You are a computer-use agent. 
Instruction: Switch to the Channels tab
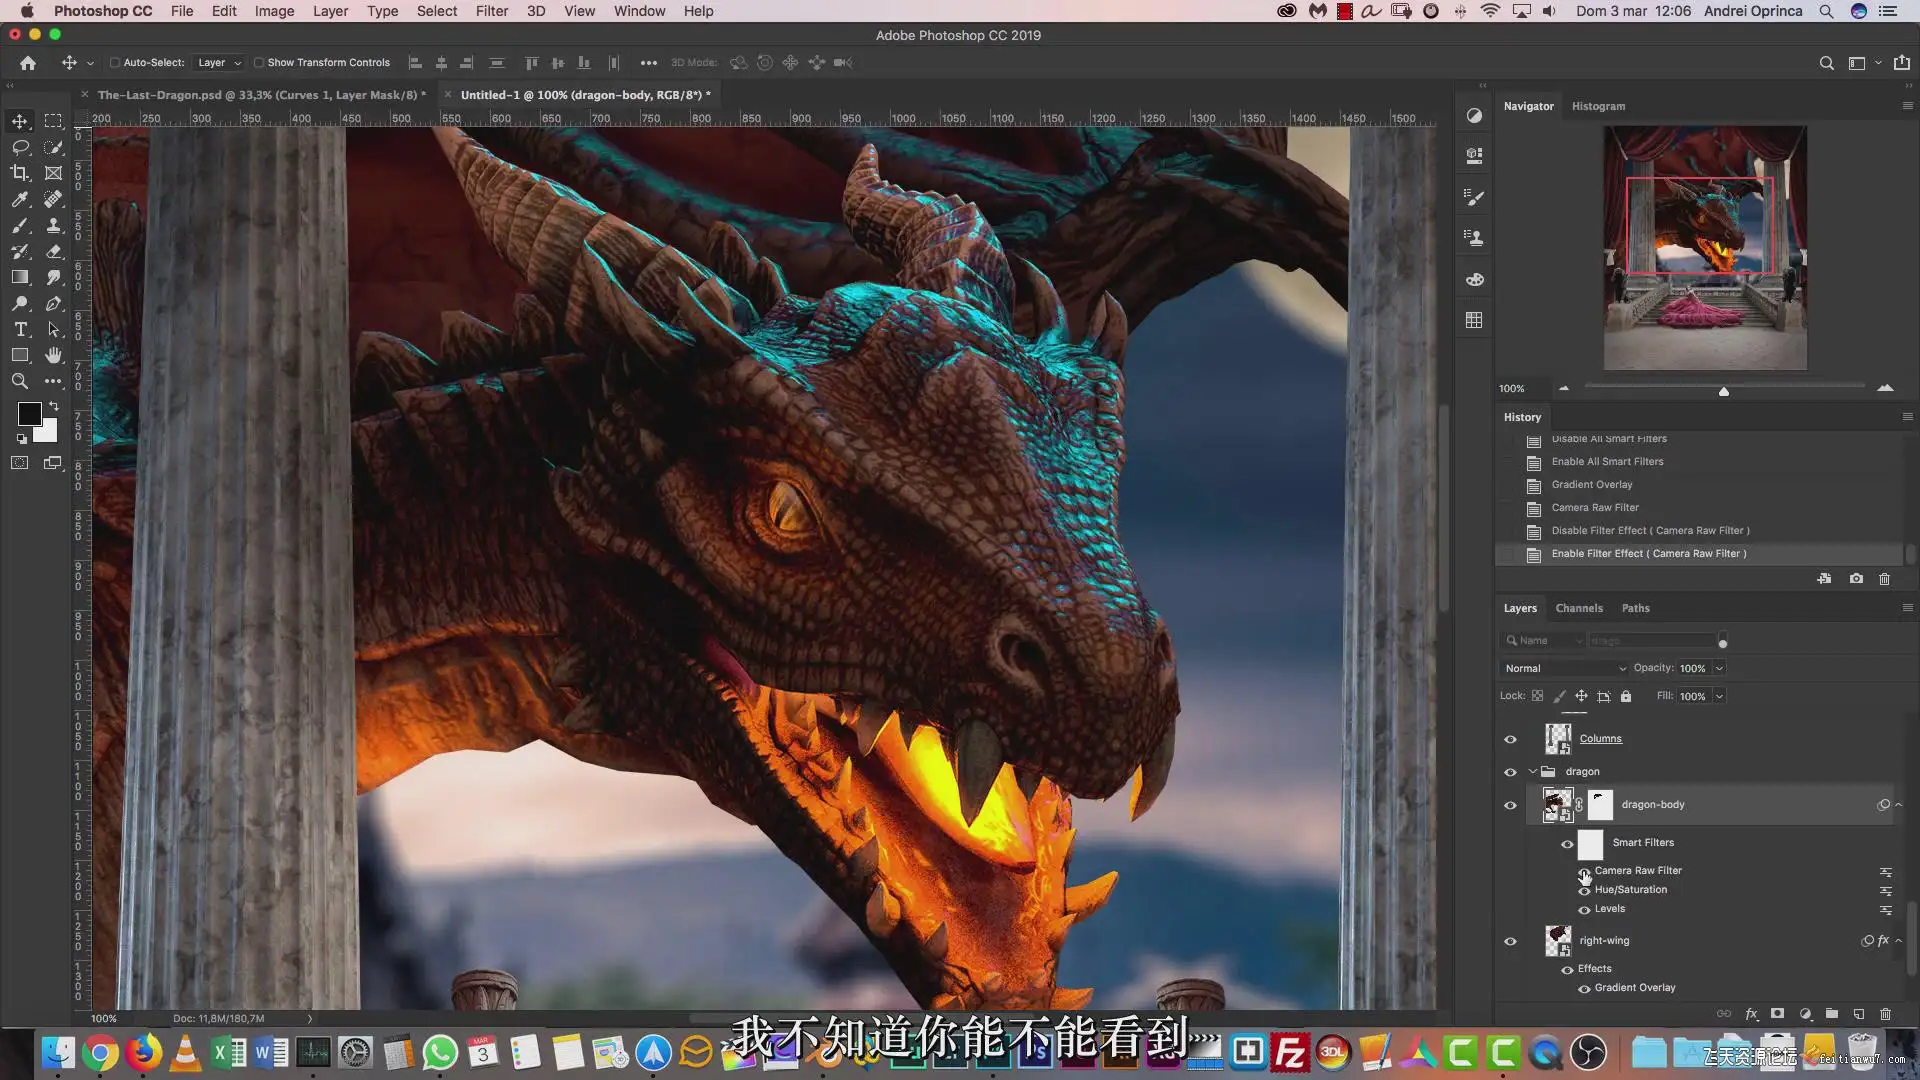(1578, 608)
